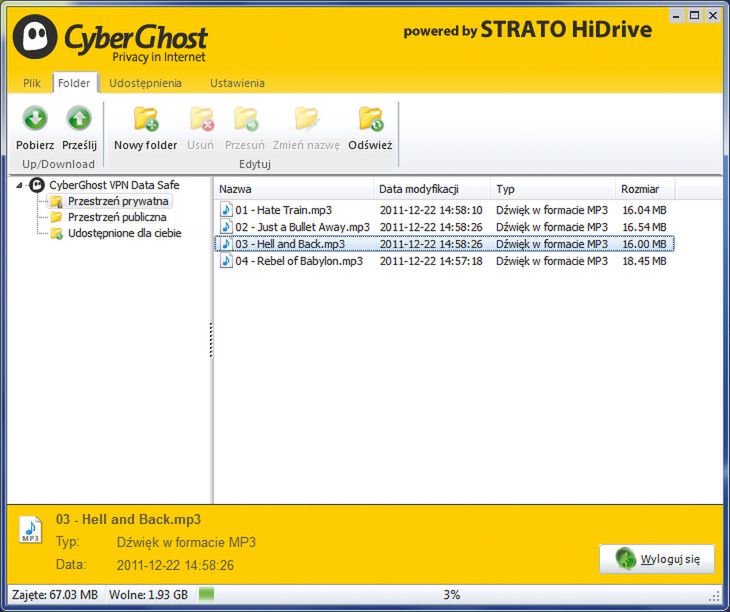Screen dimensions: 730x612
Task: Sort files by the Nazwa column header
Action: point(294,189)
